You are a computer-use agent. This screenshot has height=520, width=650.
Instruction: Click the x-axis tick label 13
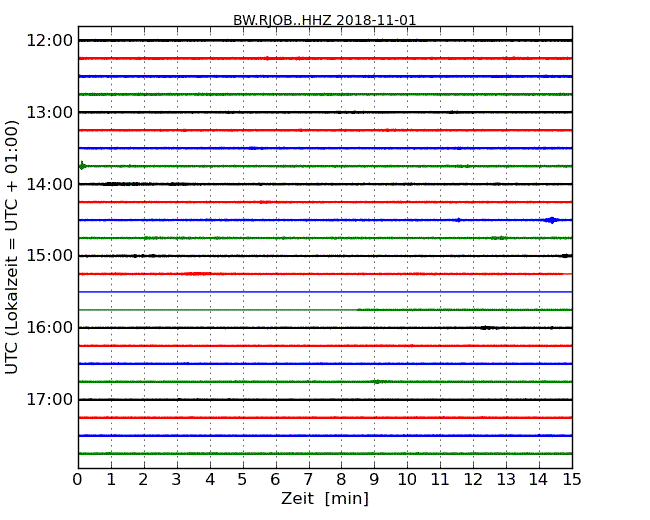[x=506, y=480]
